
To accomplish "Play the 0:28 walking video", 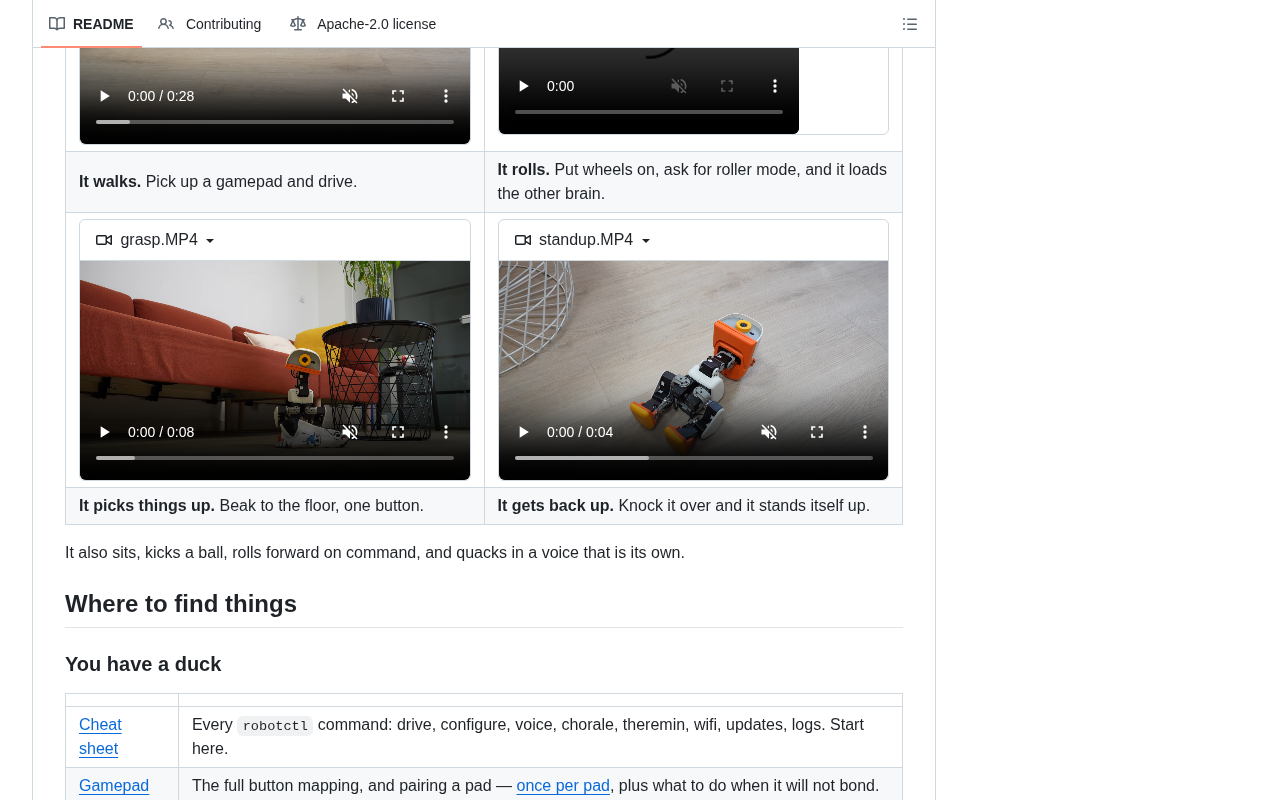I will click(x=104, y=96).
